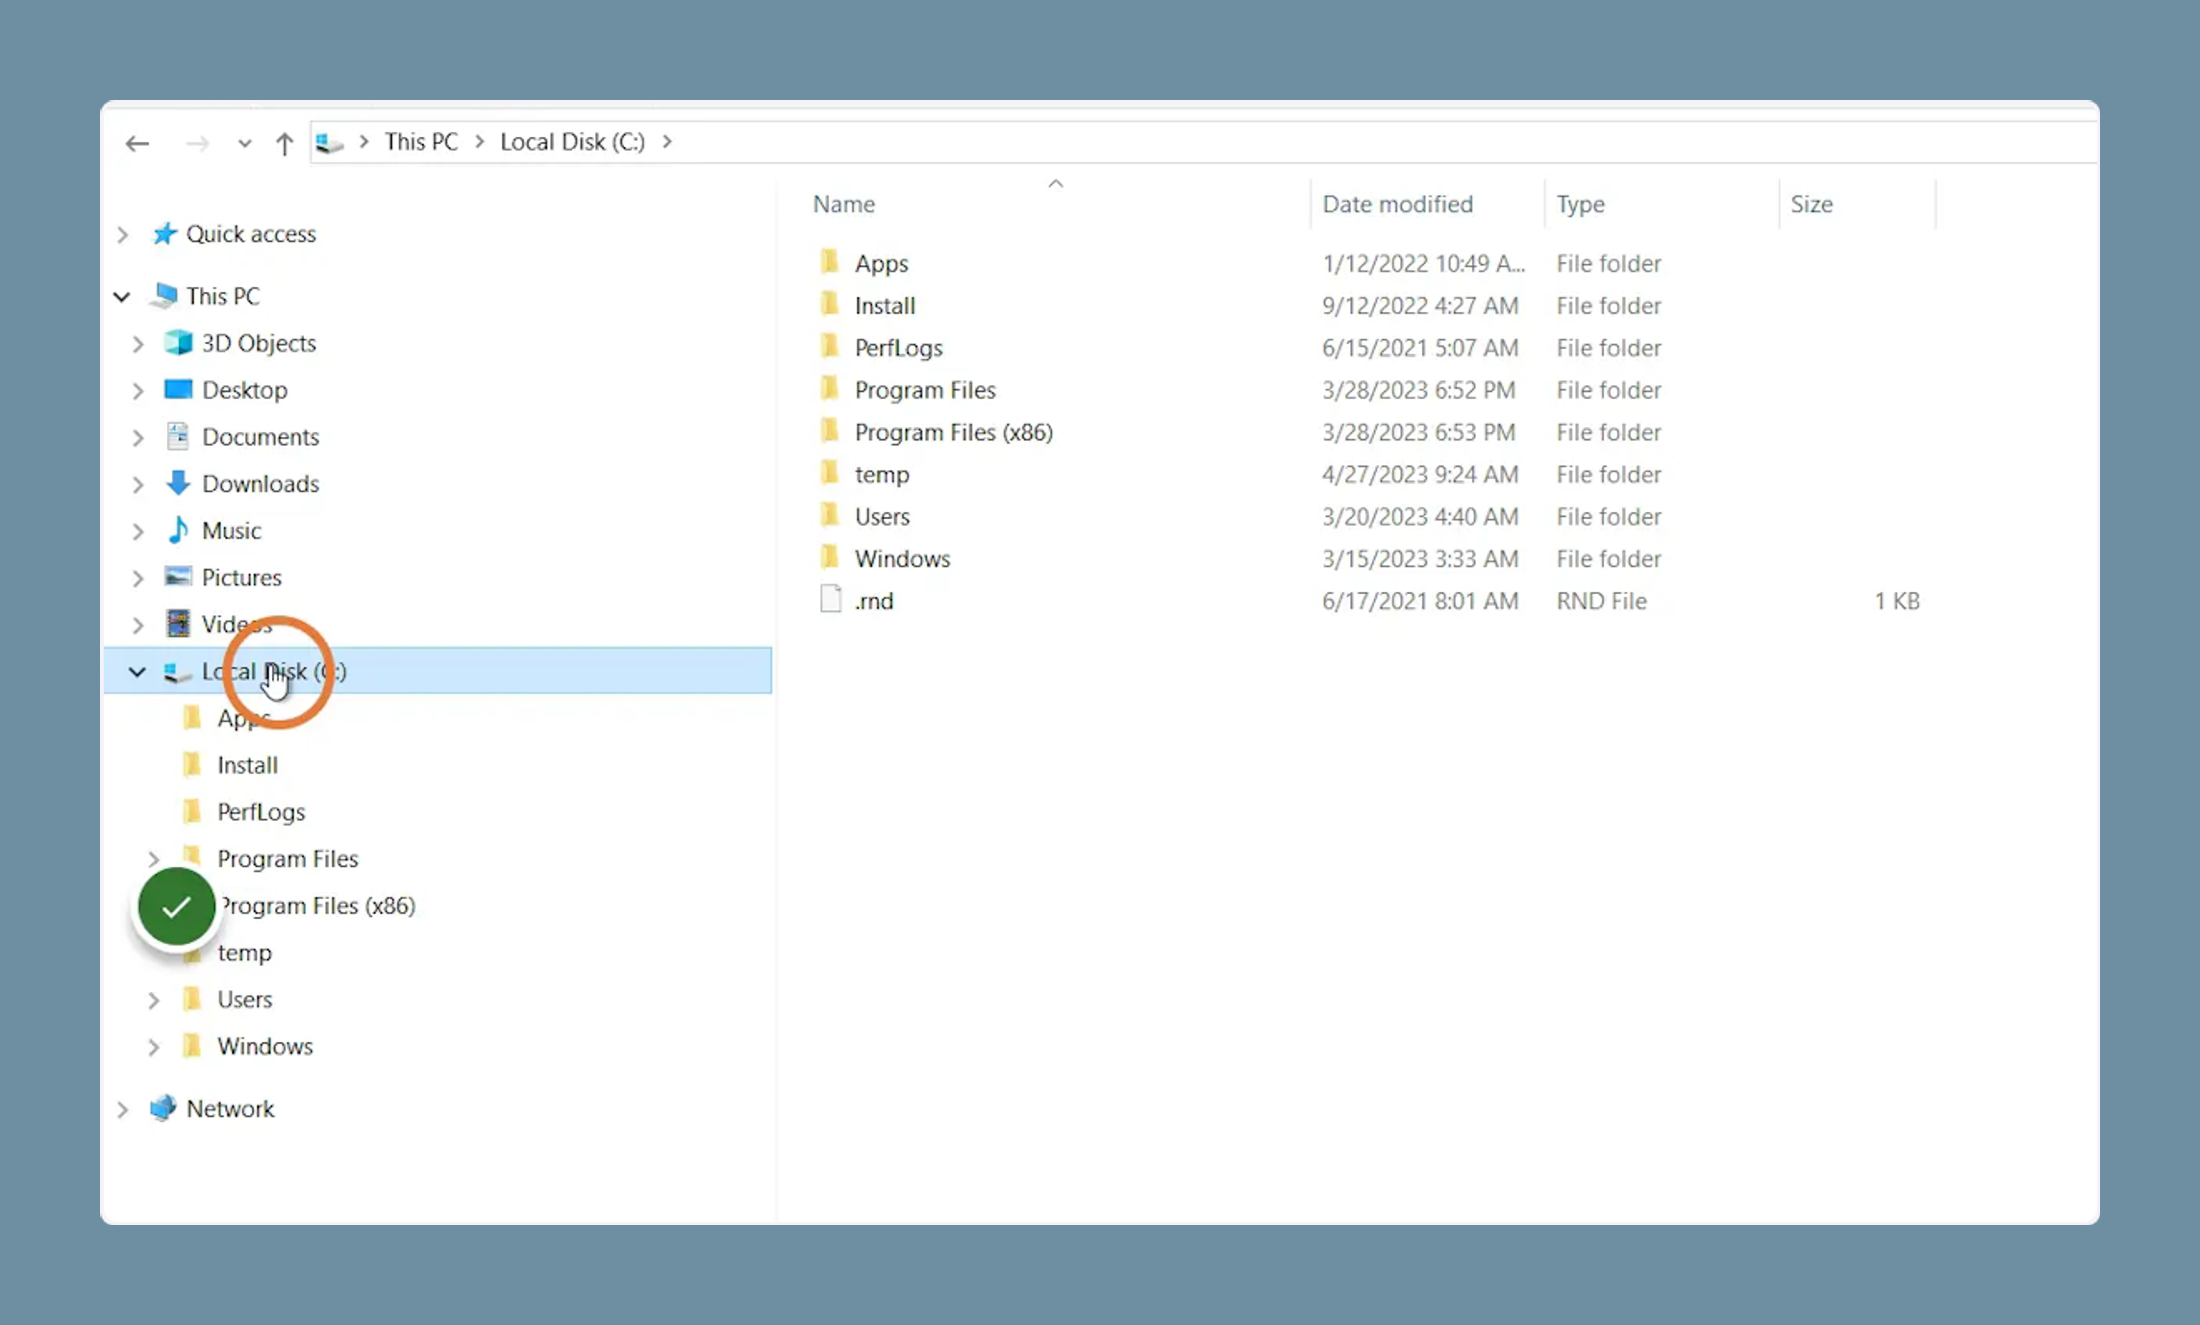This screenshot has height=1325, width=2200.
Task: Open chevron after Local Disk (C:) breadcrumb
Action: [667, 142]
